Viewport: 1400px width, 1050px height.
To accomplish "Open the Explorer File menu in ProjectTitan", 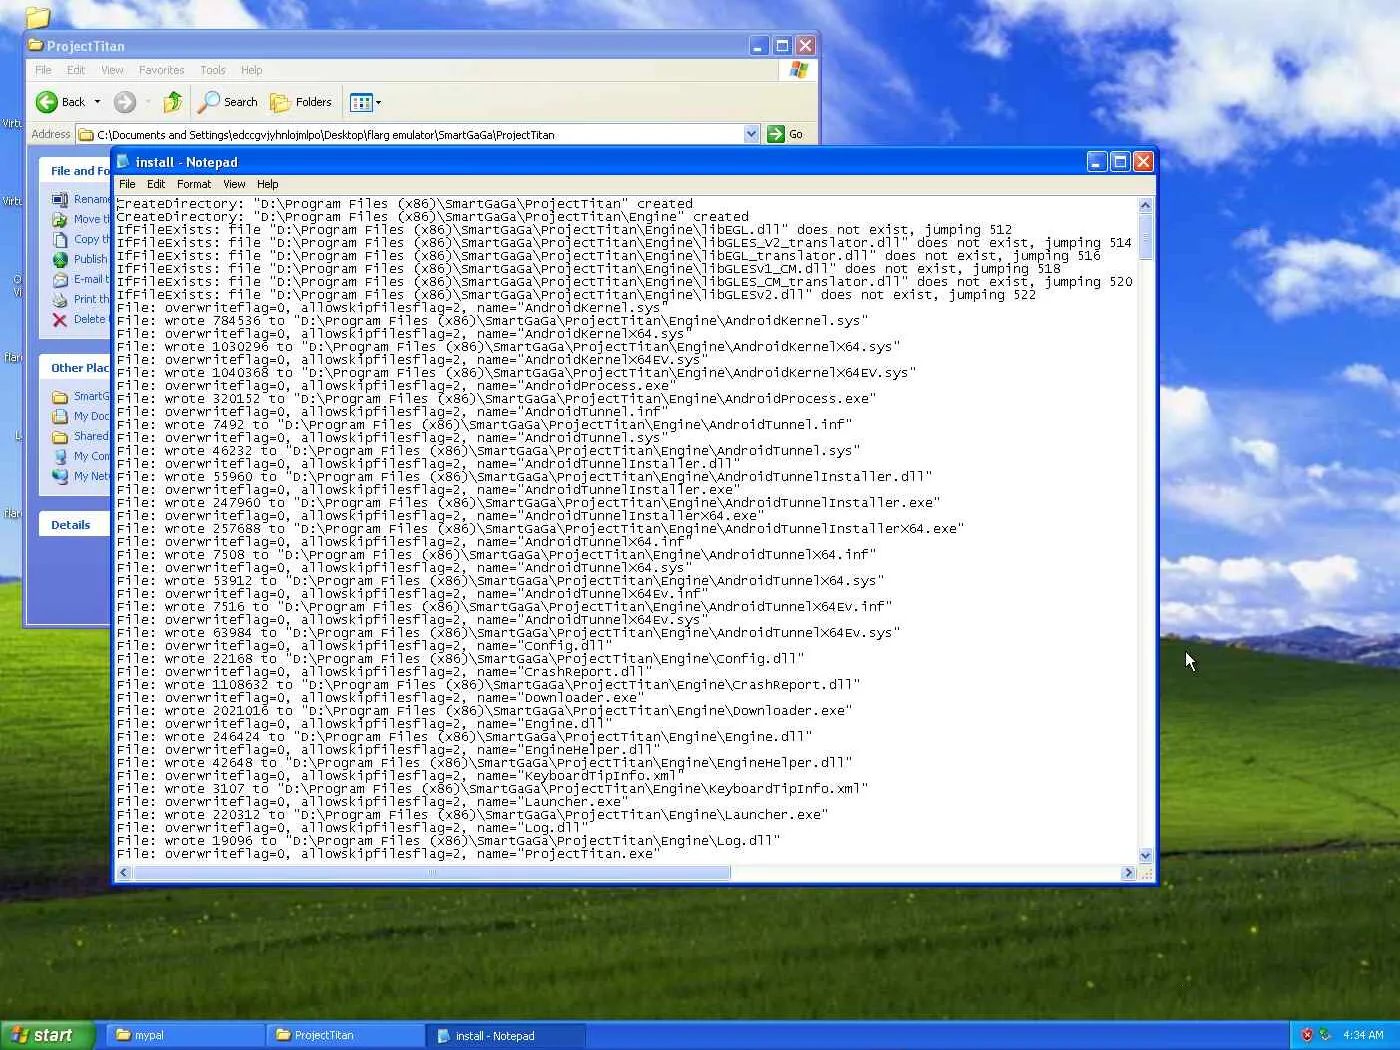I will pos(43,70).
